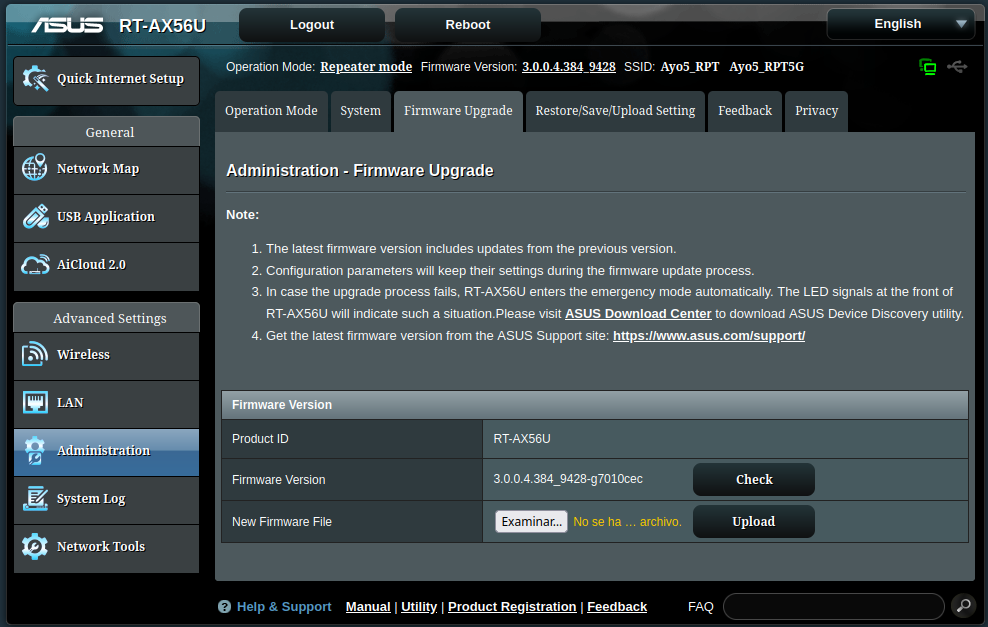The height and width of the screenshot is (627, 988).
Task: Click the Help & Support question mark icon
Action: pos(224,607)
